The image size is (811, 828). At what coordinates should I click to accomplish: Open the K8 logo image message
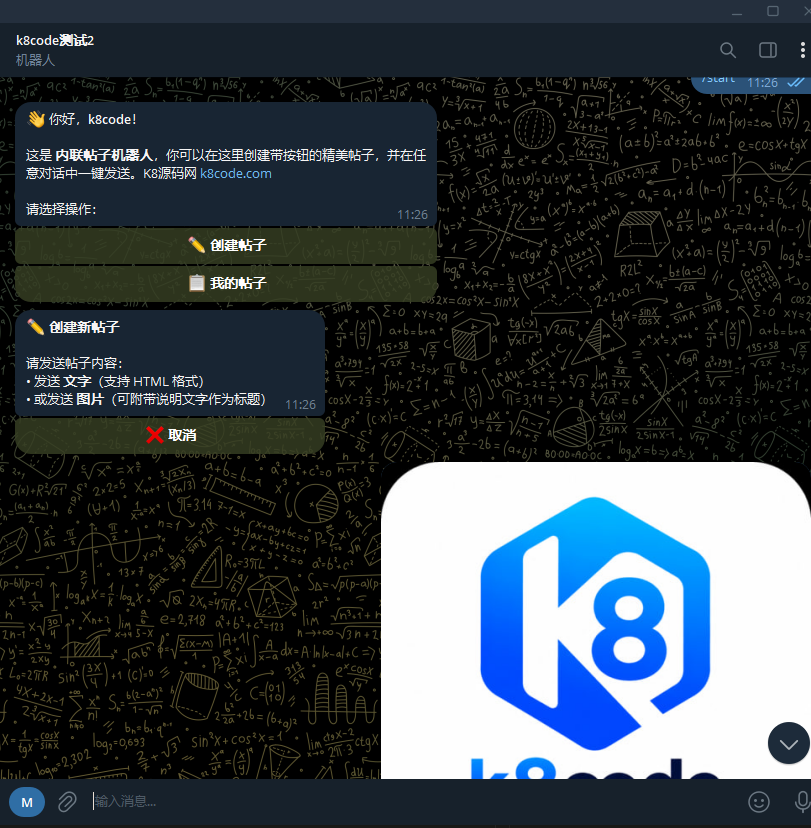(x=596, y=620)
